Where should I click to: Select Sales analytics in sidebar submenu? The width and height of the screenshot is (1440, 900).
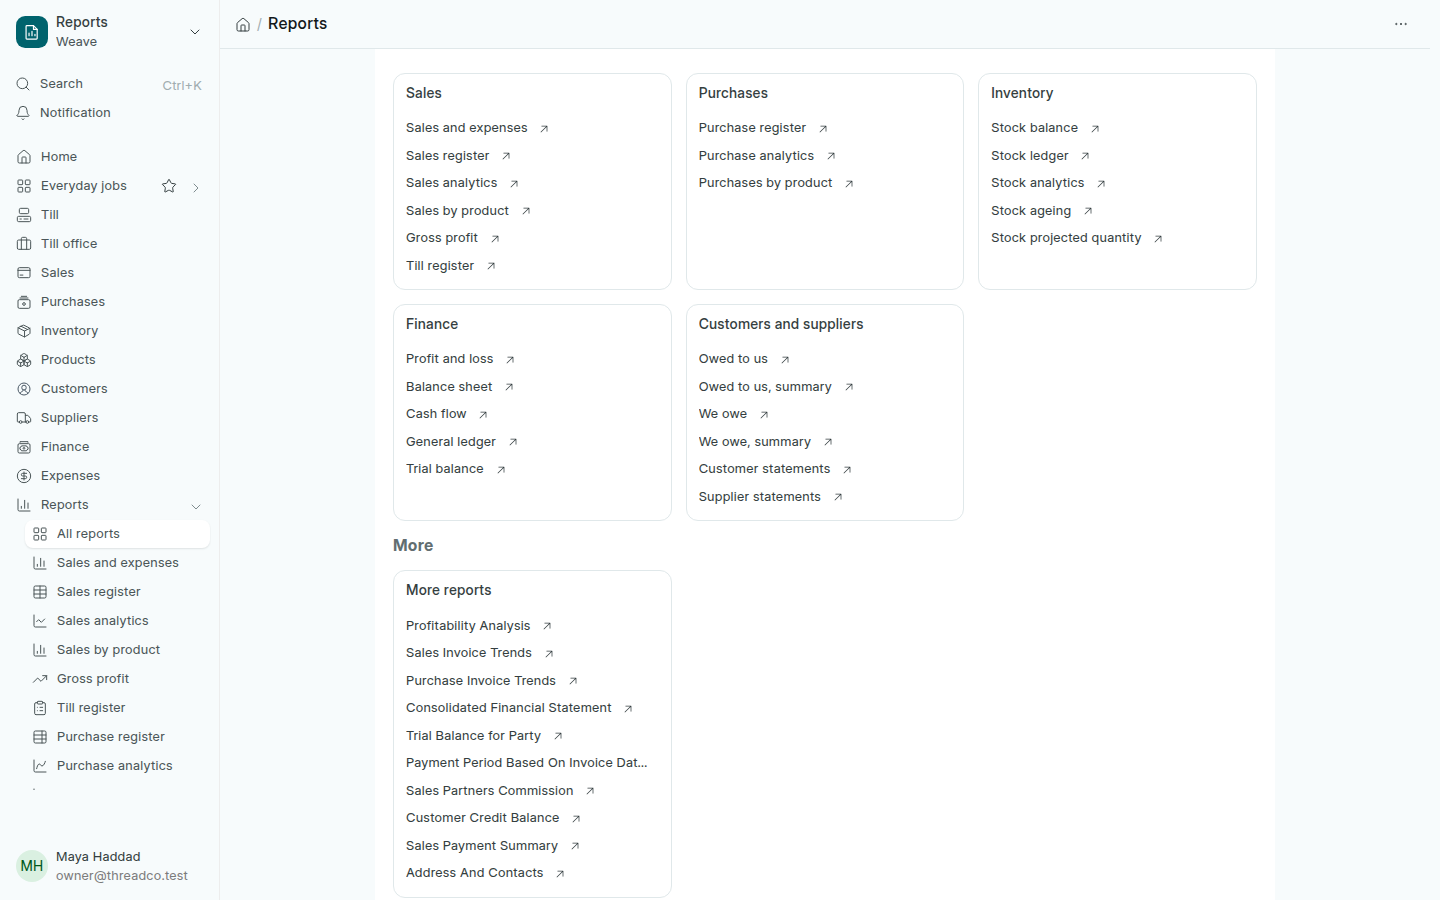tap(117, 621)
